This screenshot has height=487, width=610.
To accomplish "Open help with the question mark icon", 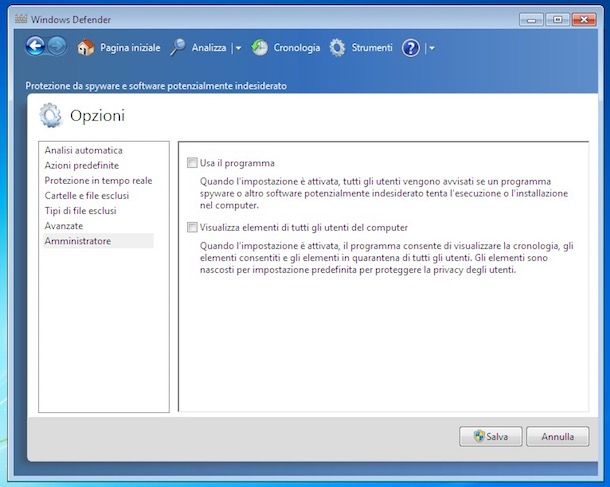I will pos(410,48).
